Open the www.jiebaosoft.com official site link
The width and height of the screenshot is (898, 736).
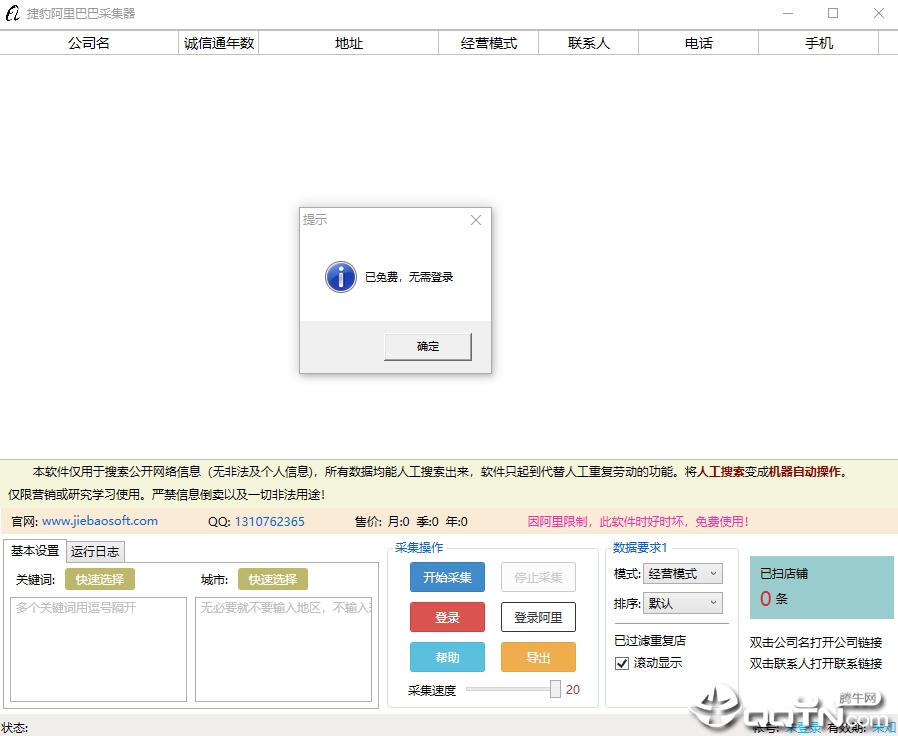(100, 521)
